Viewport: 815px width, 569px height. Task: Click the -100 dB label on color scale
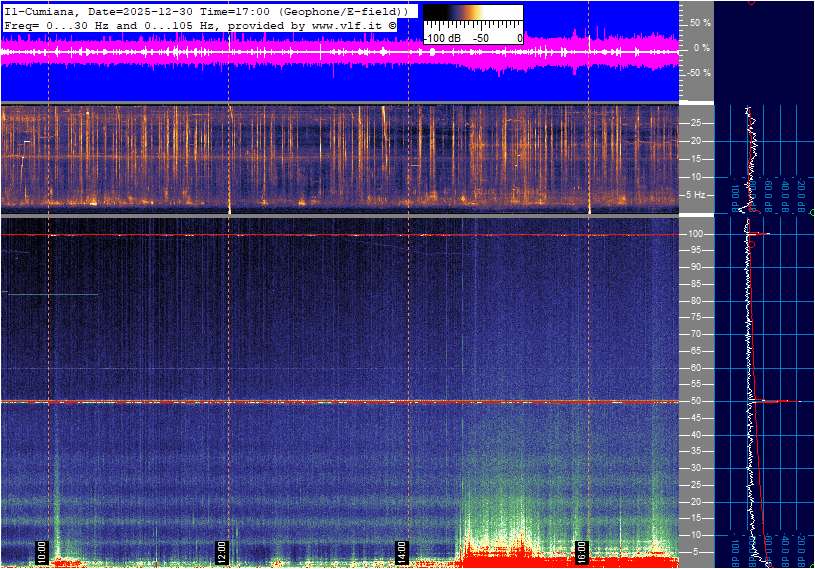(x=443, y=38)
